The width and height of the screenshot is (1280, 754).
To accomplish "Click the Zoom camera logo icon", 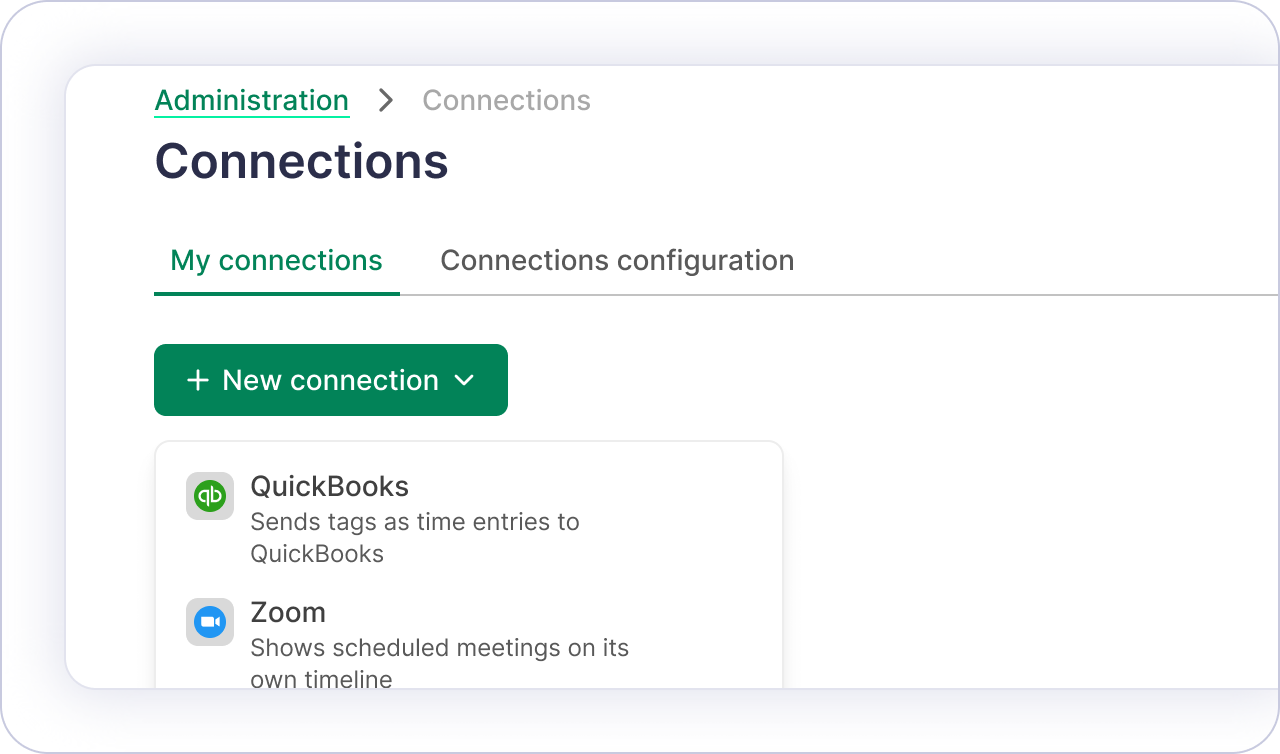I will 210,622.
